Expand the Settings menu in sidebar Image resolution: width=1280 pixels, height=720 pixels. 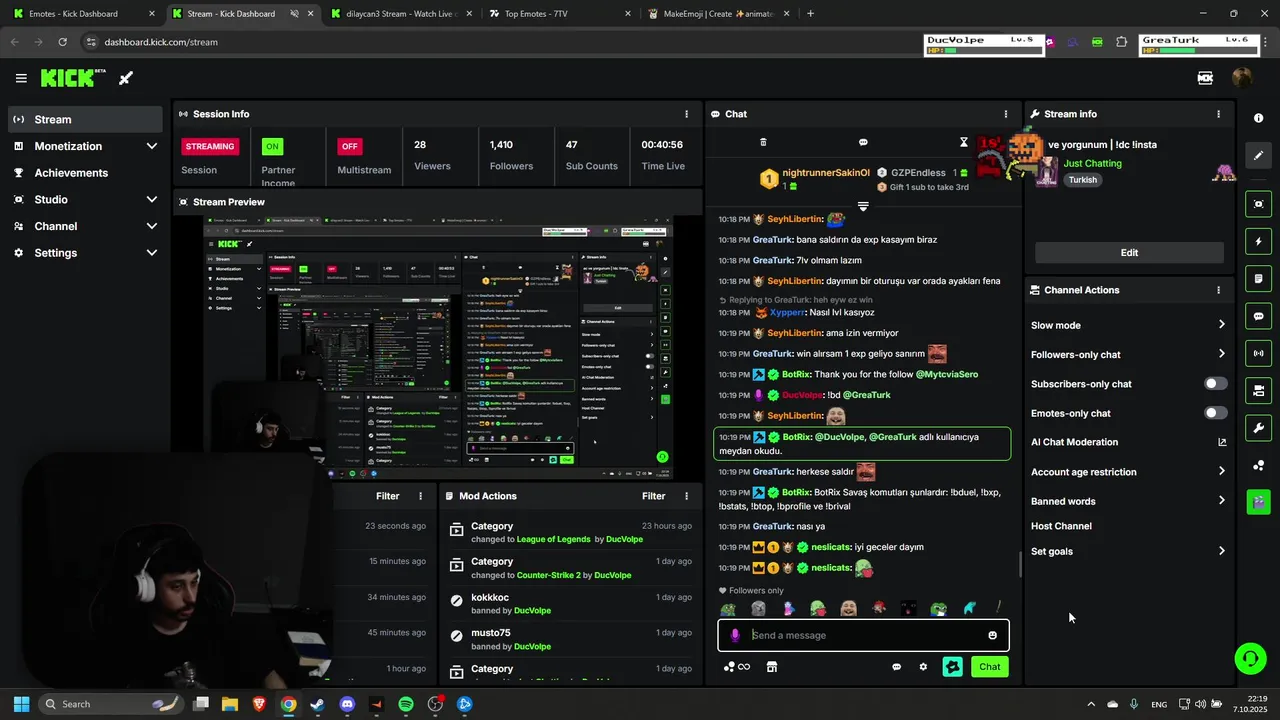[85, 253]
